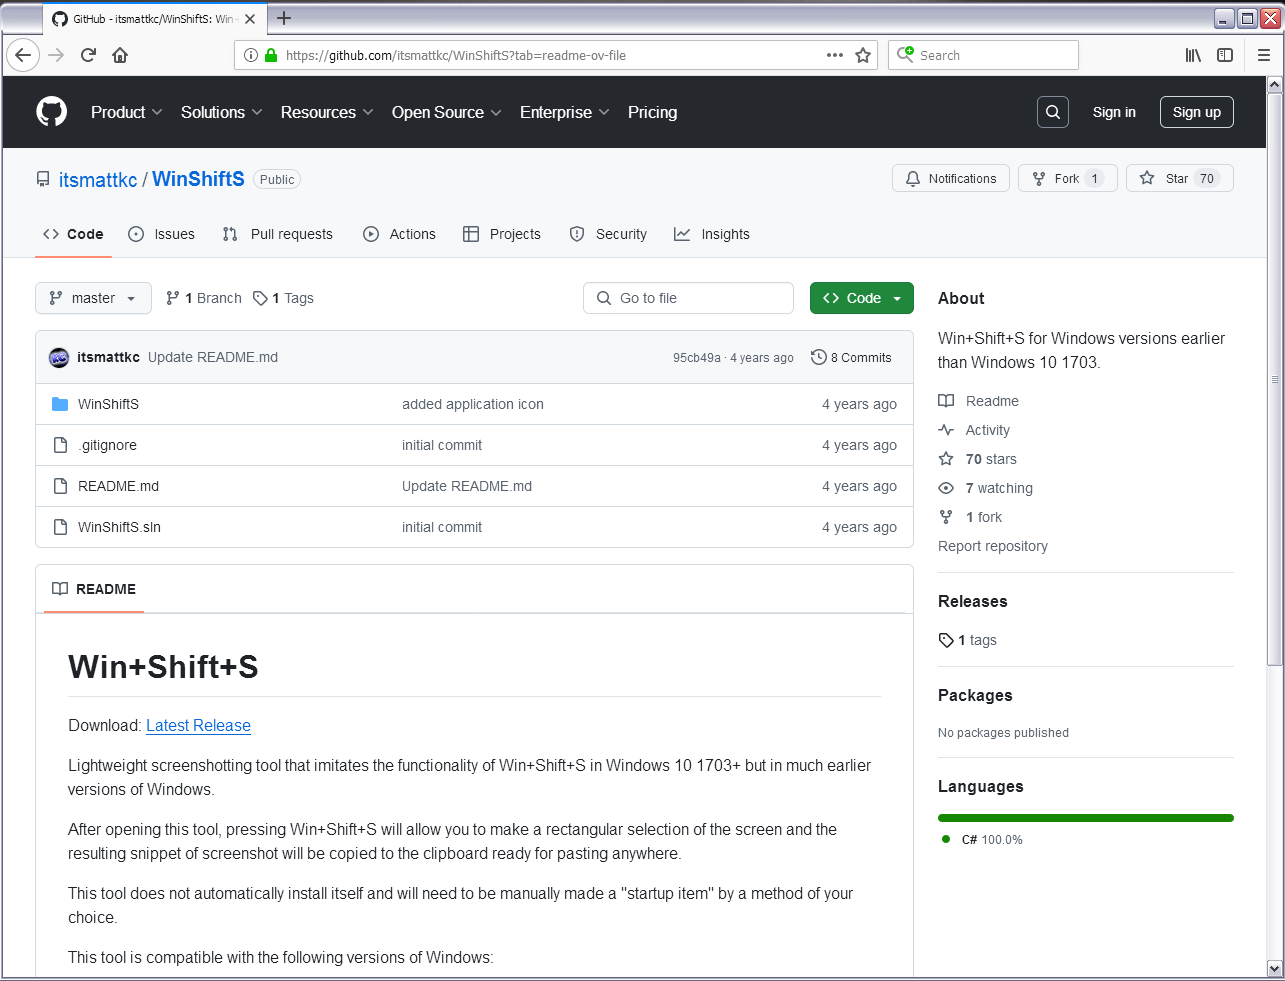
Task: Switch to the Issues tab
Action: (x=162, y=234)
